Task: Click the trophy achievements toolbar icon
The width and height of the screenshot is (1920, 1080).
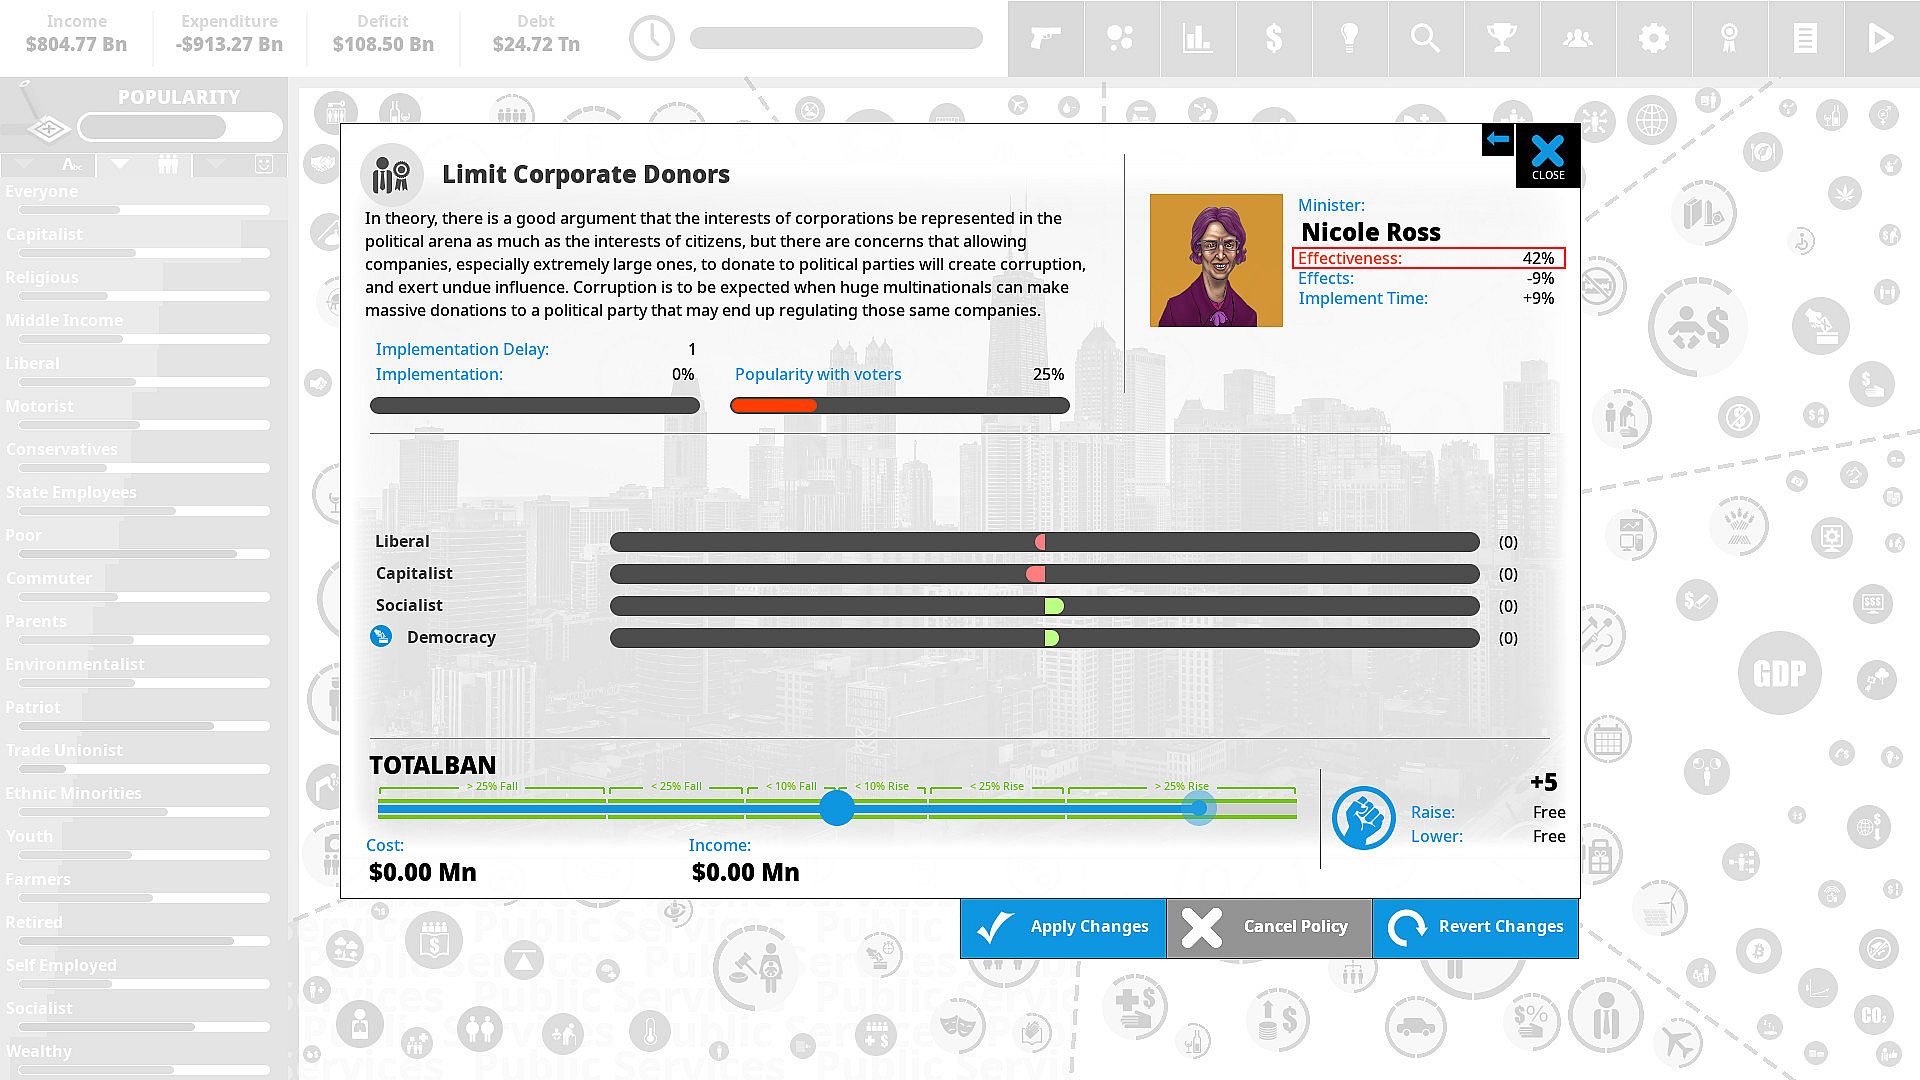Action: pyautogui.click(x=1501, y=39)
